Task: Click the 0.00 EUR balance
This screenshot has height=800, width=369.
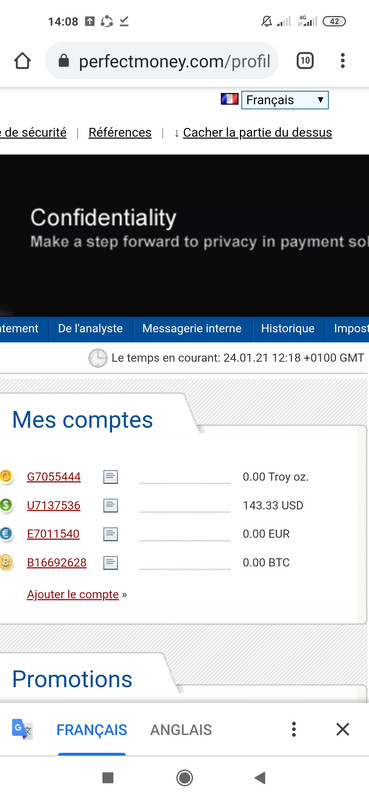Action: (x=266, y=534)
